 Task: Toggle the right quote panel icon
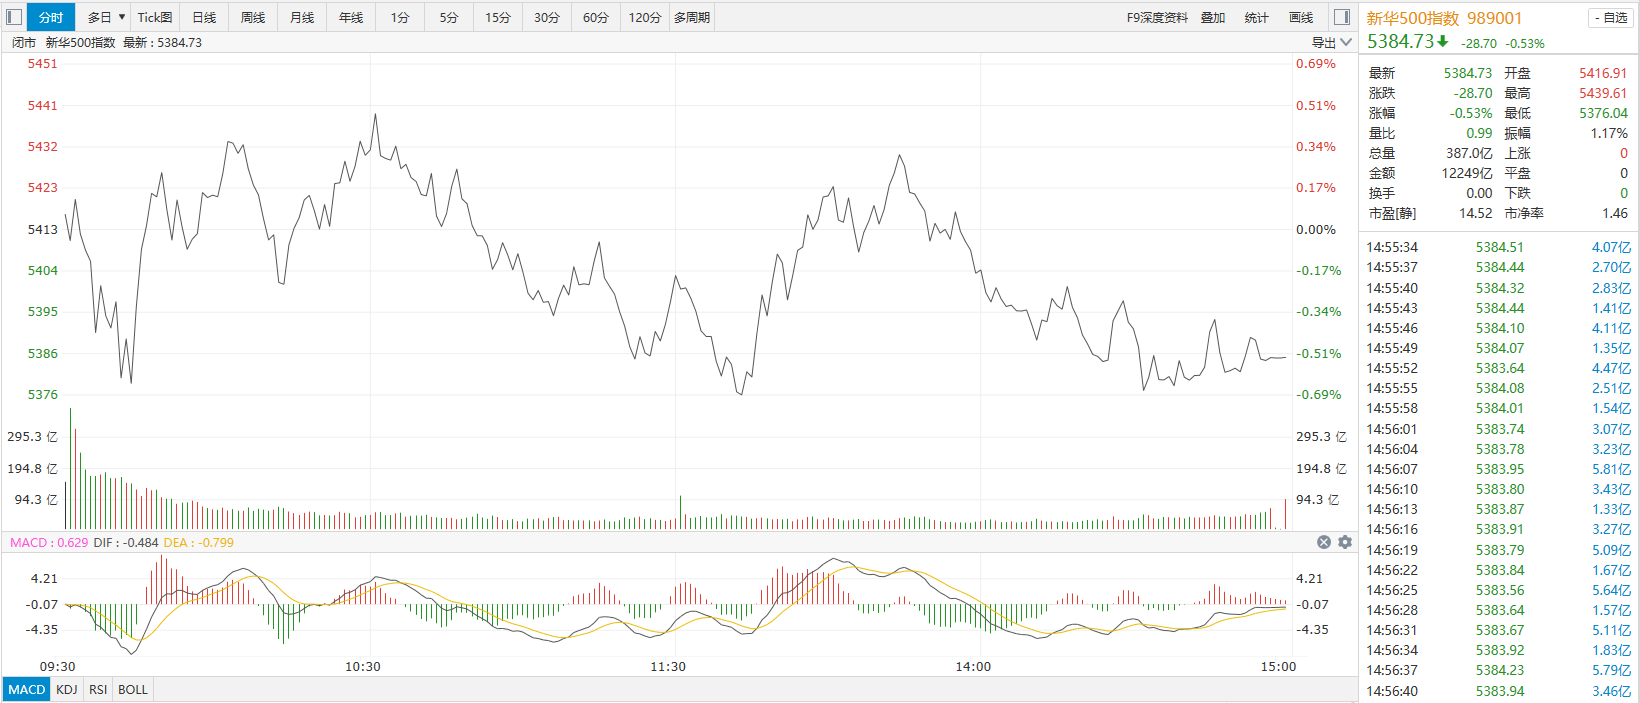[1342, 17]
